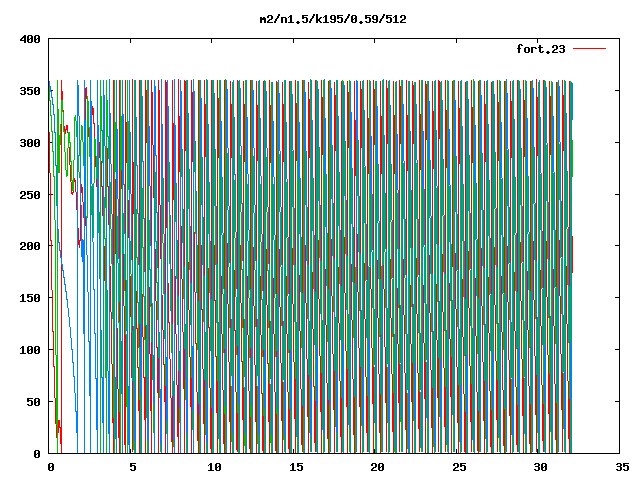
Task: Click y-axis label 50
Action: [x=33, y=402]
